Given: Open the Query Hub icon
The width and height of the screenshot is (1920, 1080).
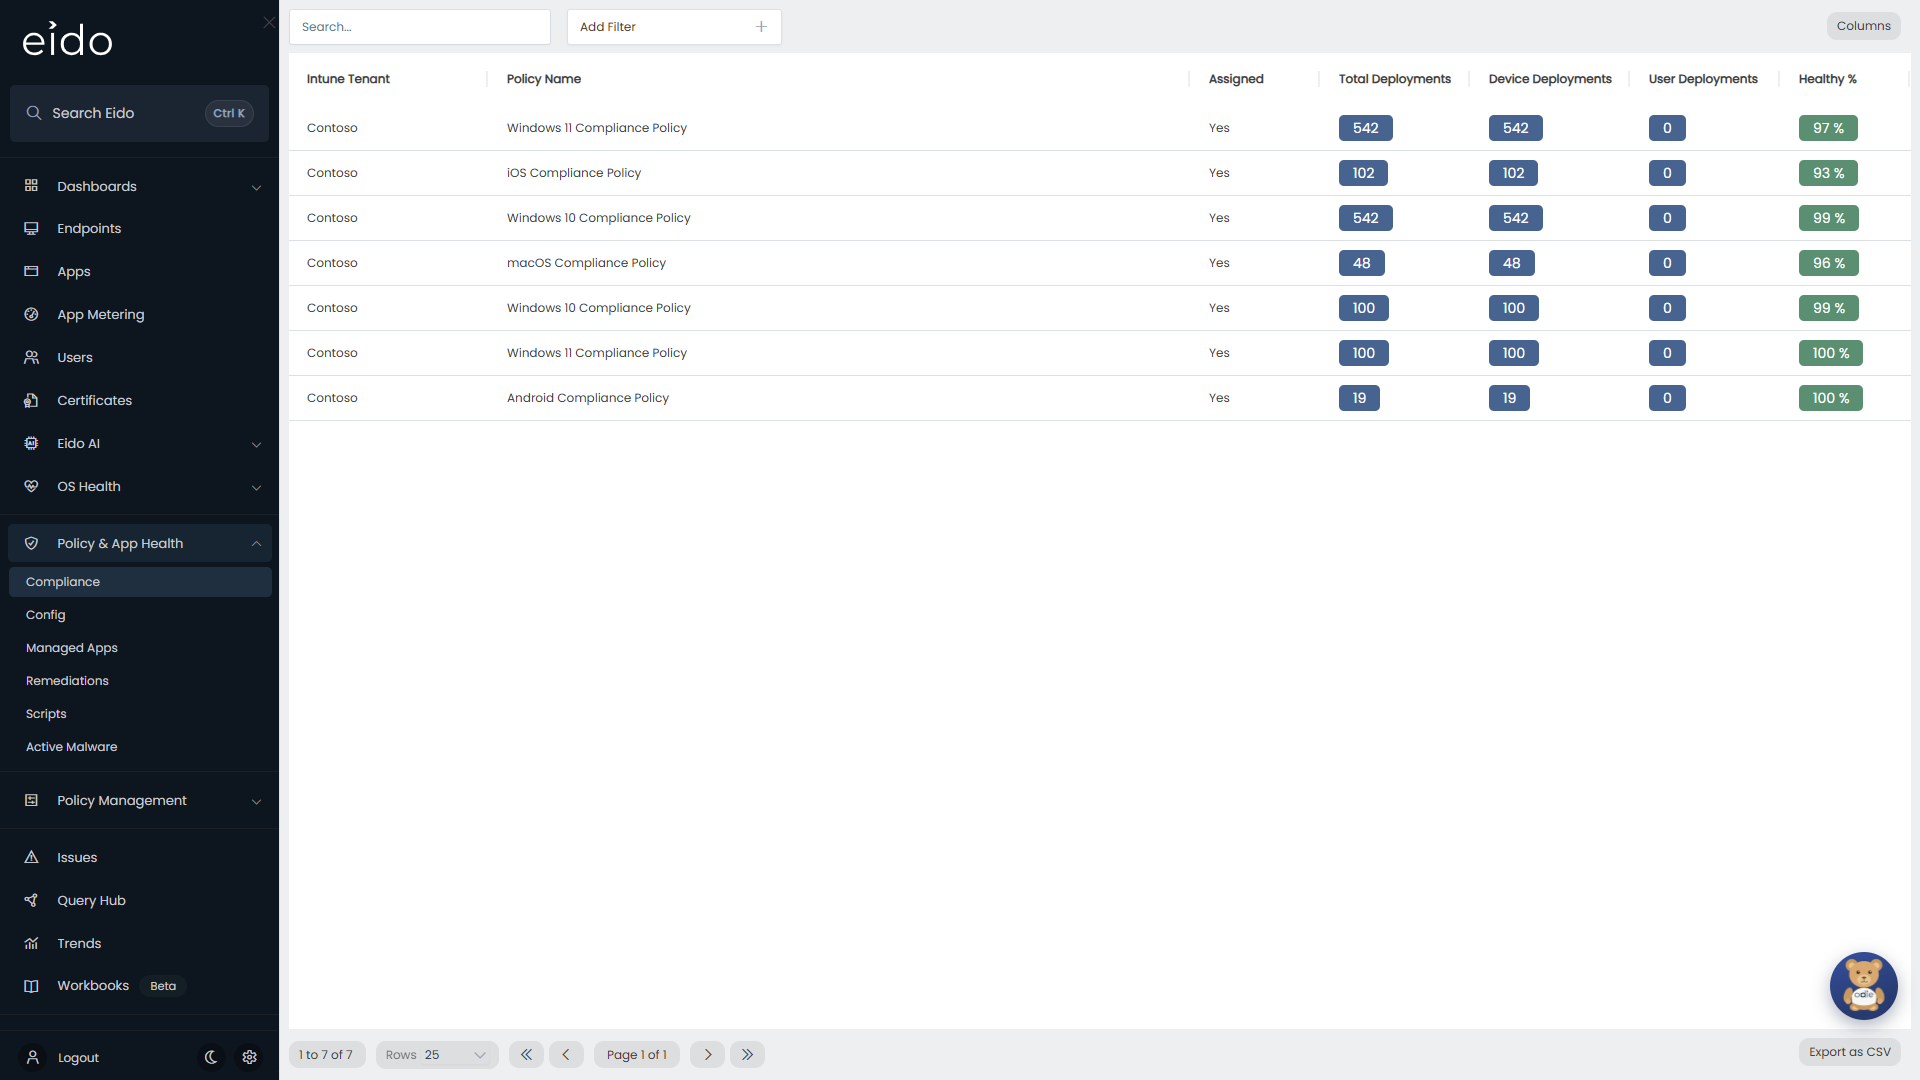Looking at the screenshot, I should tap(31, 901).
